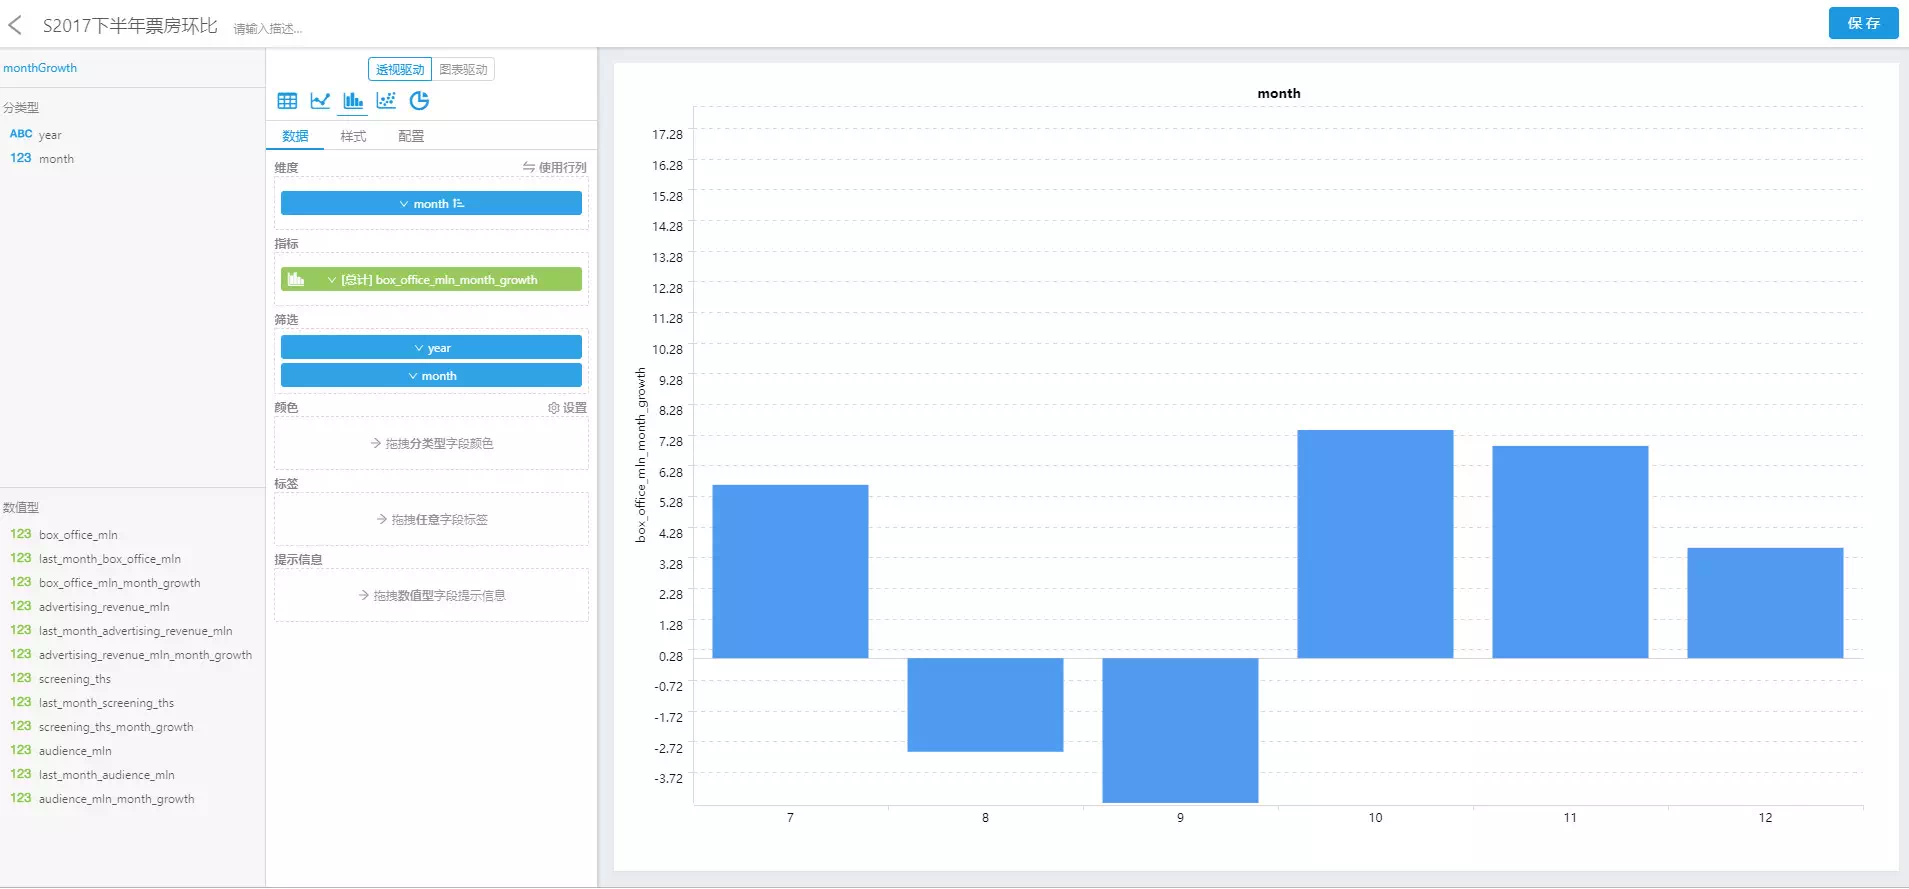Image resolution: width=1909 pixels, height=889 pixels.
Task: Click the ABC type icon for year
Action: point(21,134)
